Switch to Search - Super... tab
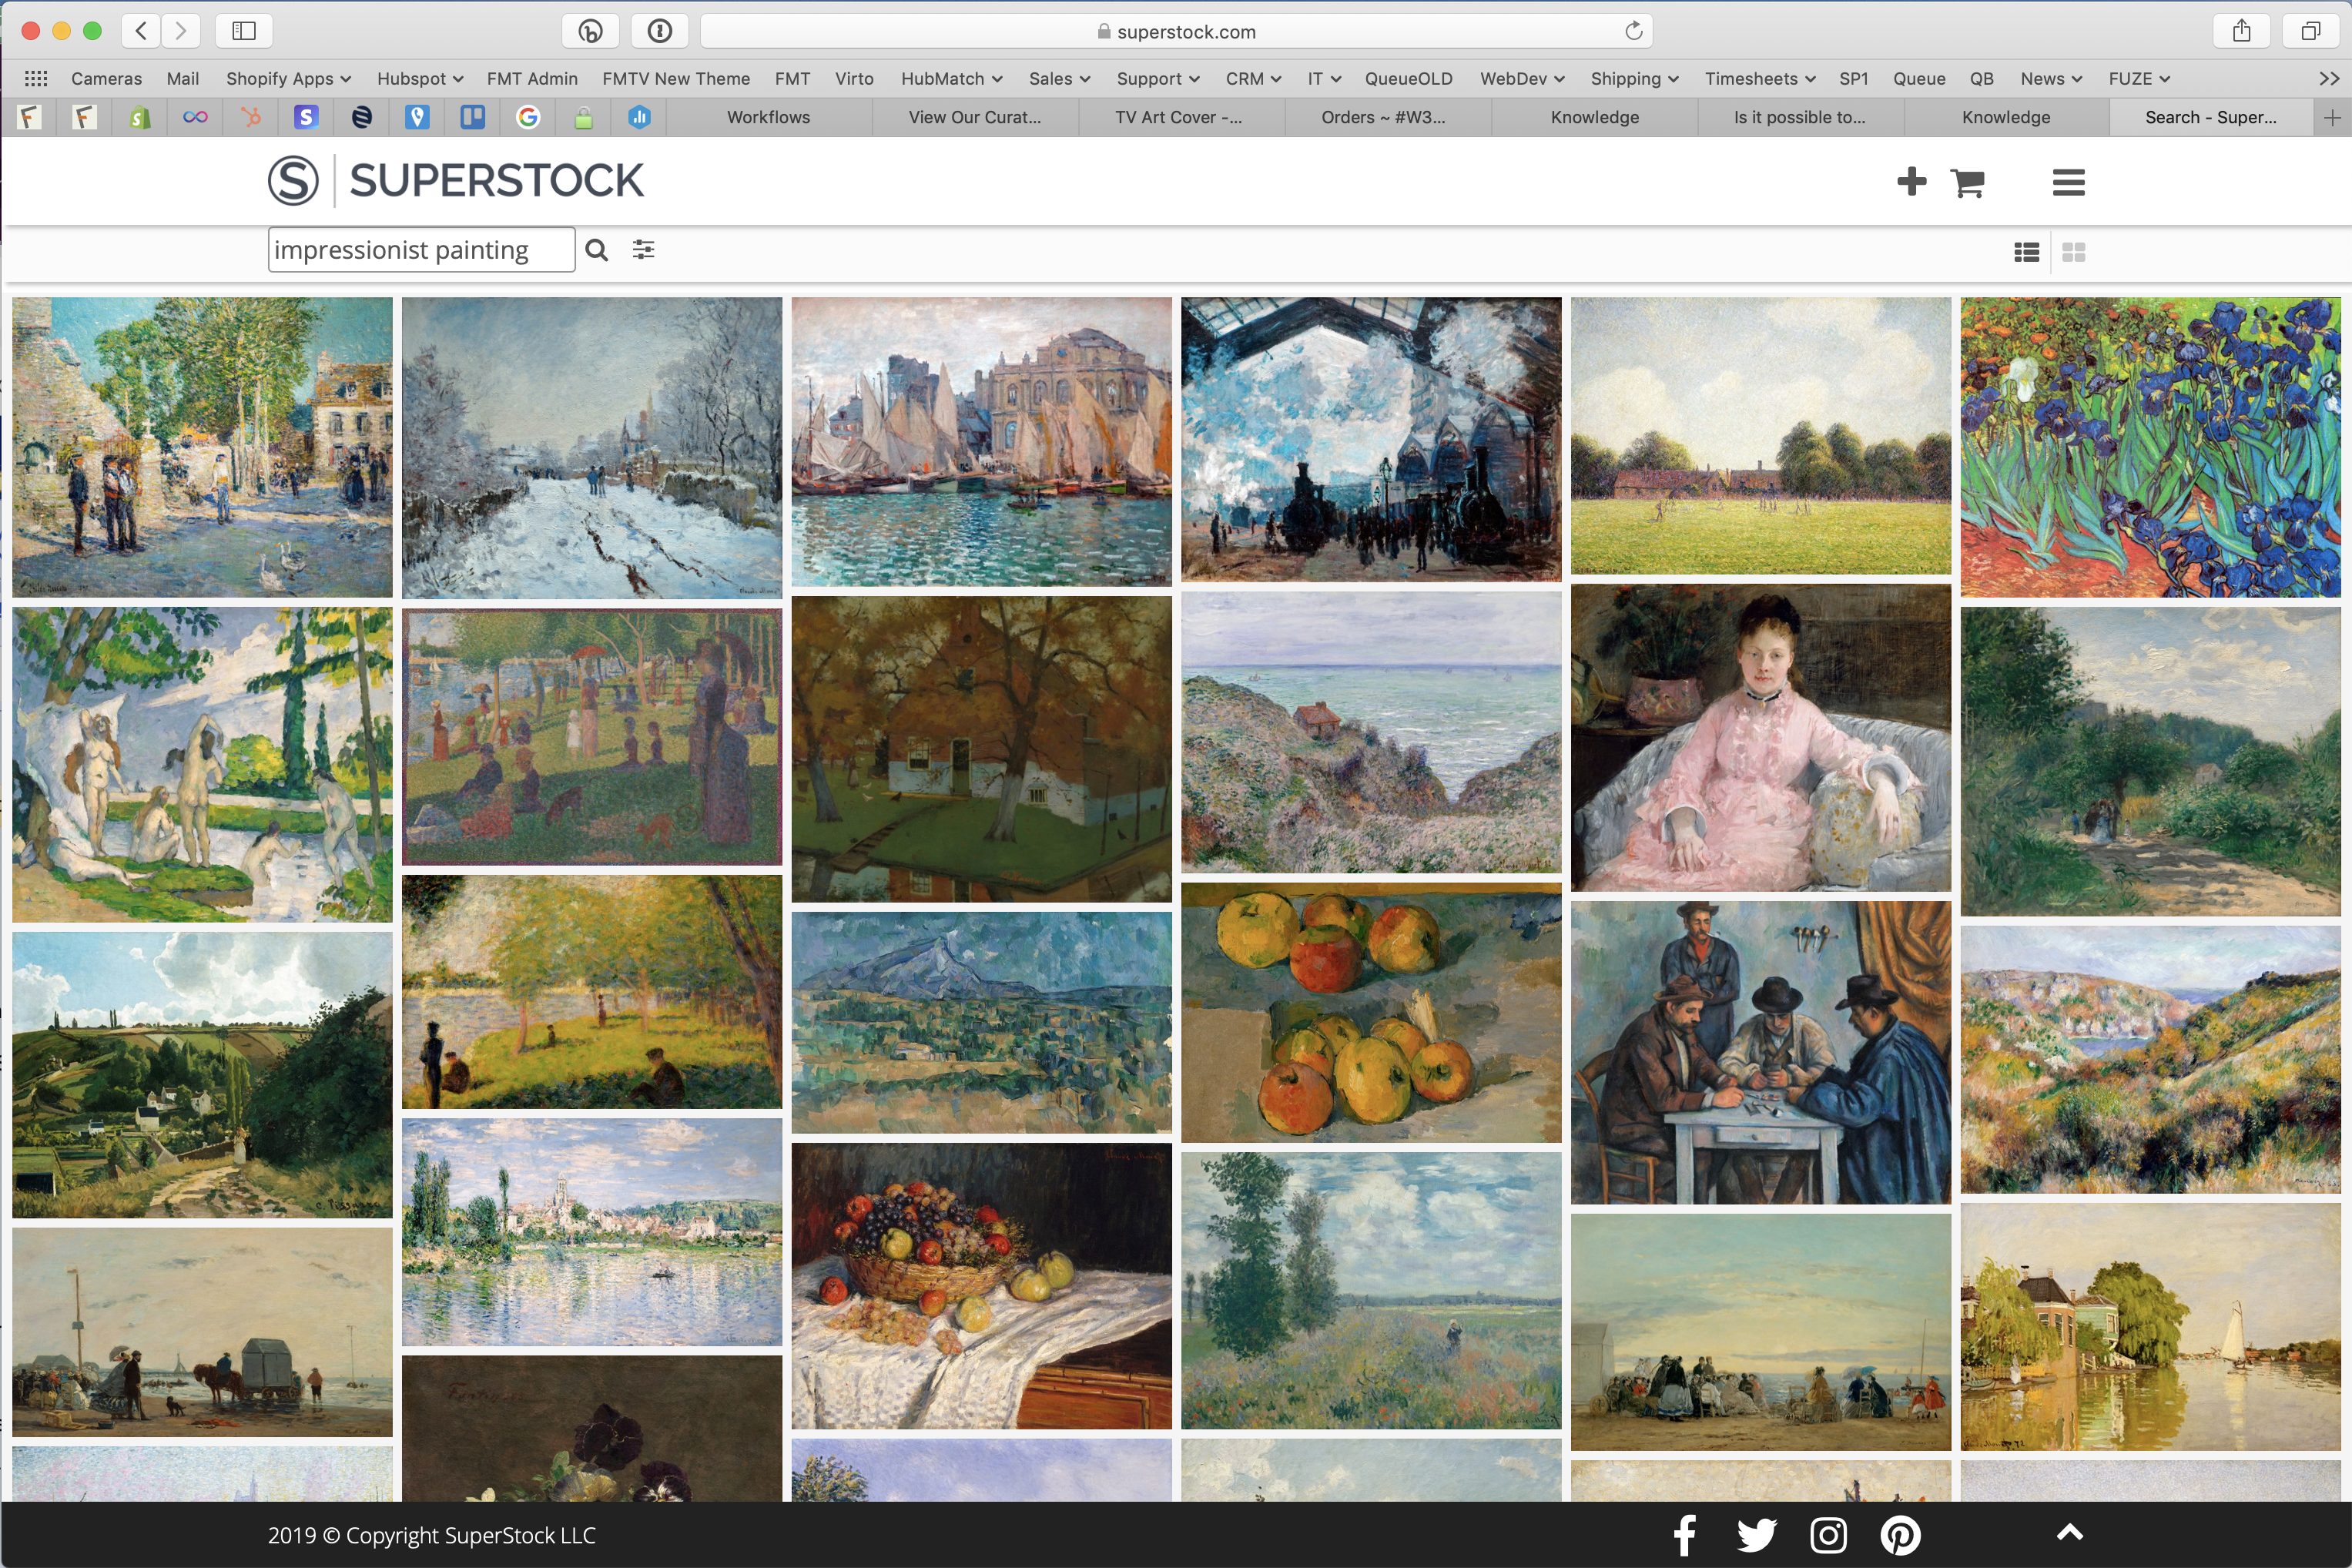This screenshot has height=1568, width=2352. pyautogui.click(x=2211, y=117)
